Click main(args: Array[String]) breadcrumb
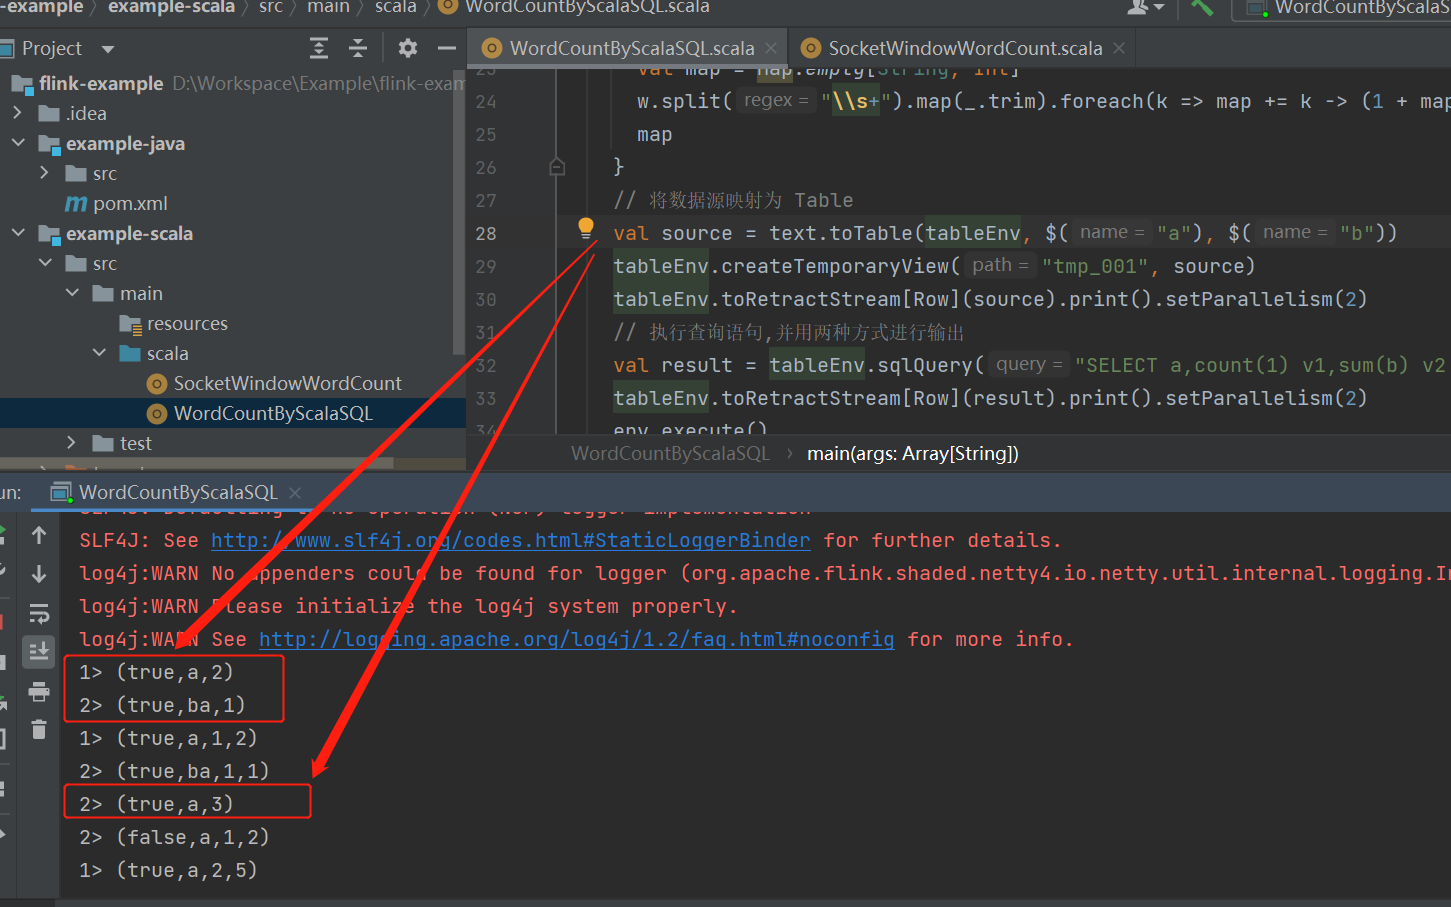Viewport: 1451px width, 907px height. tap(913, 453)
